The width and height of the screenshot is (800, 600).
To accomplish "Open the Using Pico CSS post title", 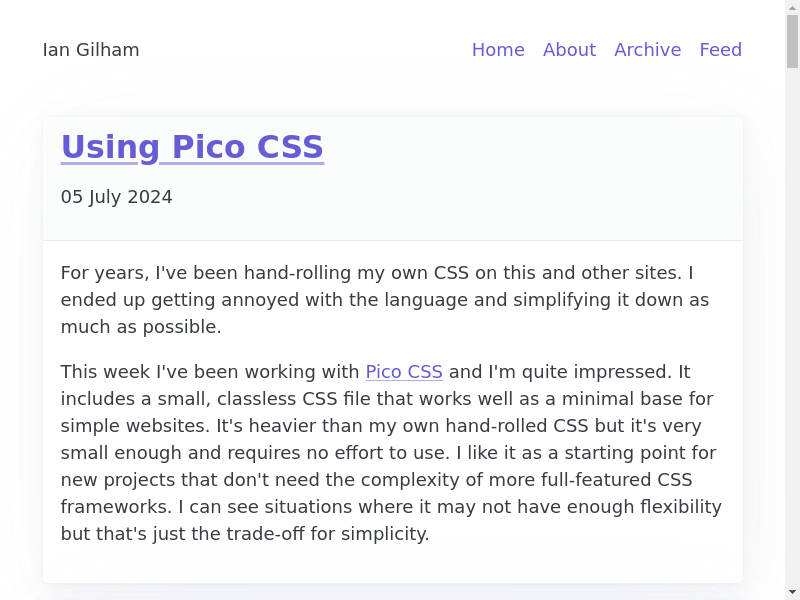I will pos(192,147).
